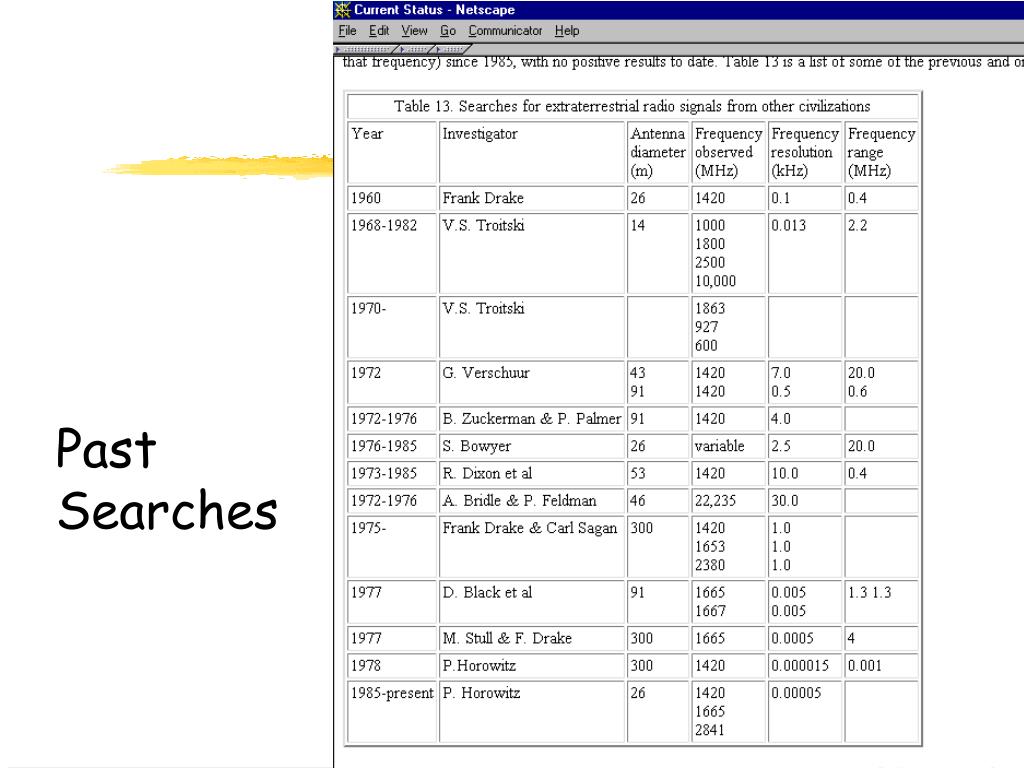Click V.S. Troitski in the 1968-1982 row
This screenshot has width=1024, height=768.
483,225
